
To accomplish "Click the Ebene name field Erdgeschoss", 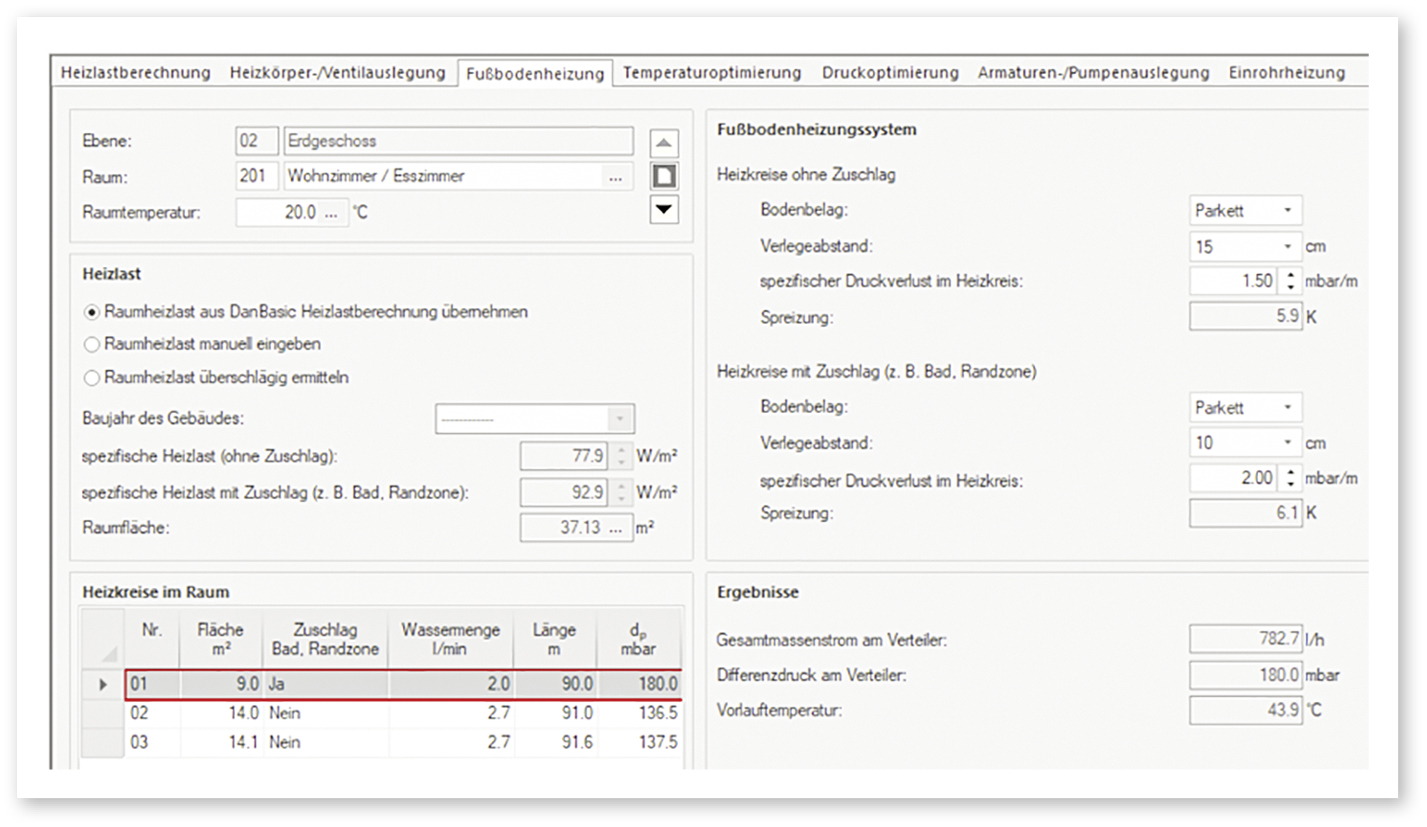I will (x=458, y=142).
